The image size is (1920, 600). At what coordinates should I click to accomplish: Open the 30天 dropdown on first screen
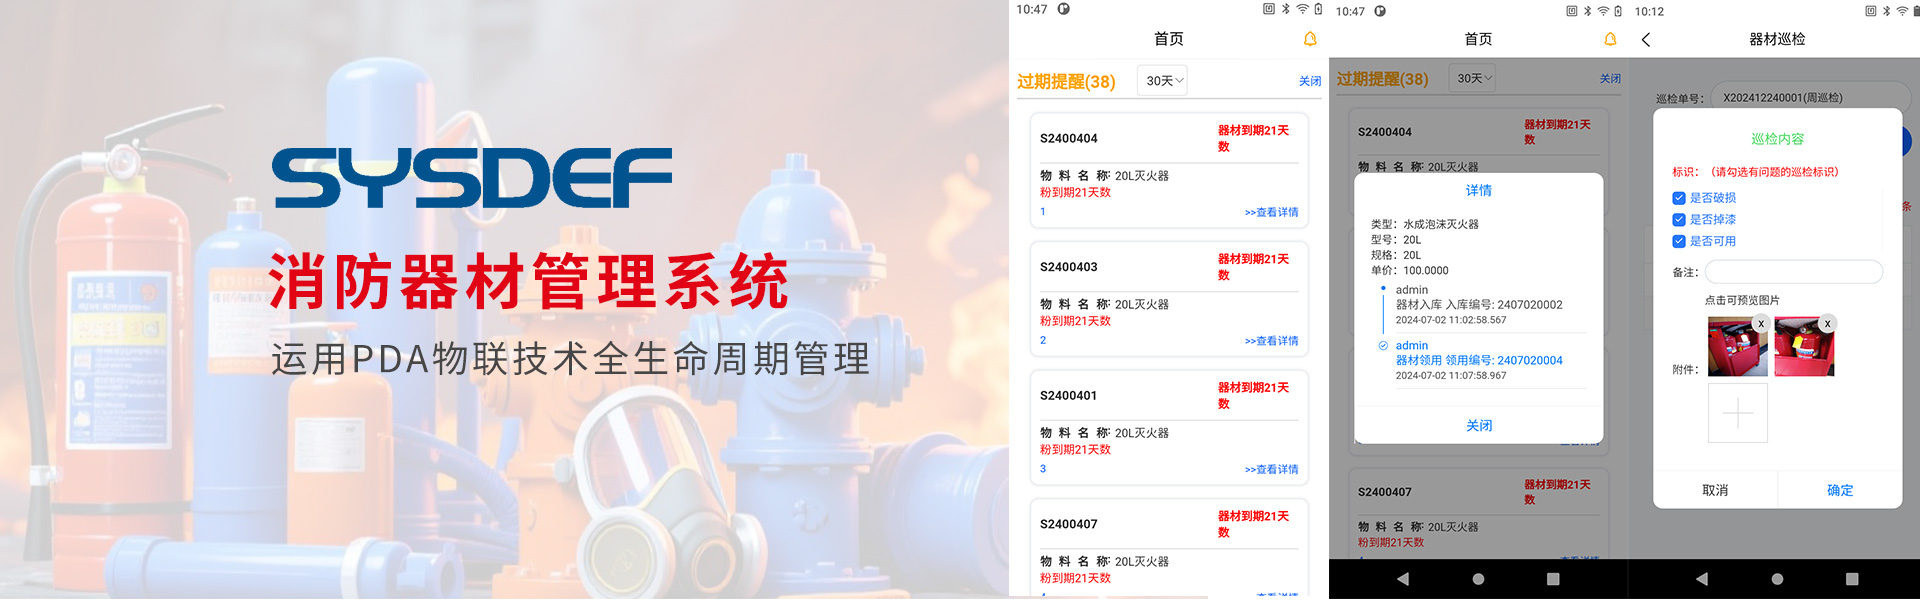1162,81
